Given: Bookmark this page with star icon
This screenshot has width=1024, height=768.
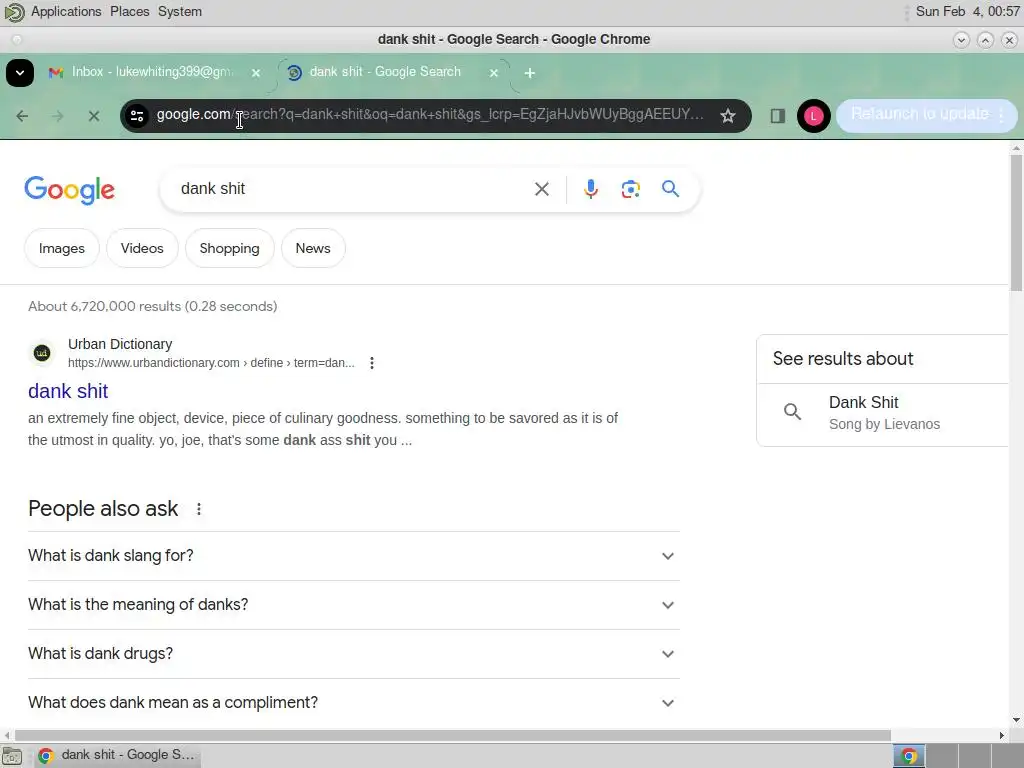Looking at the screenshot, I should click(728, 116).
